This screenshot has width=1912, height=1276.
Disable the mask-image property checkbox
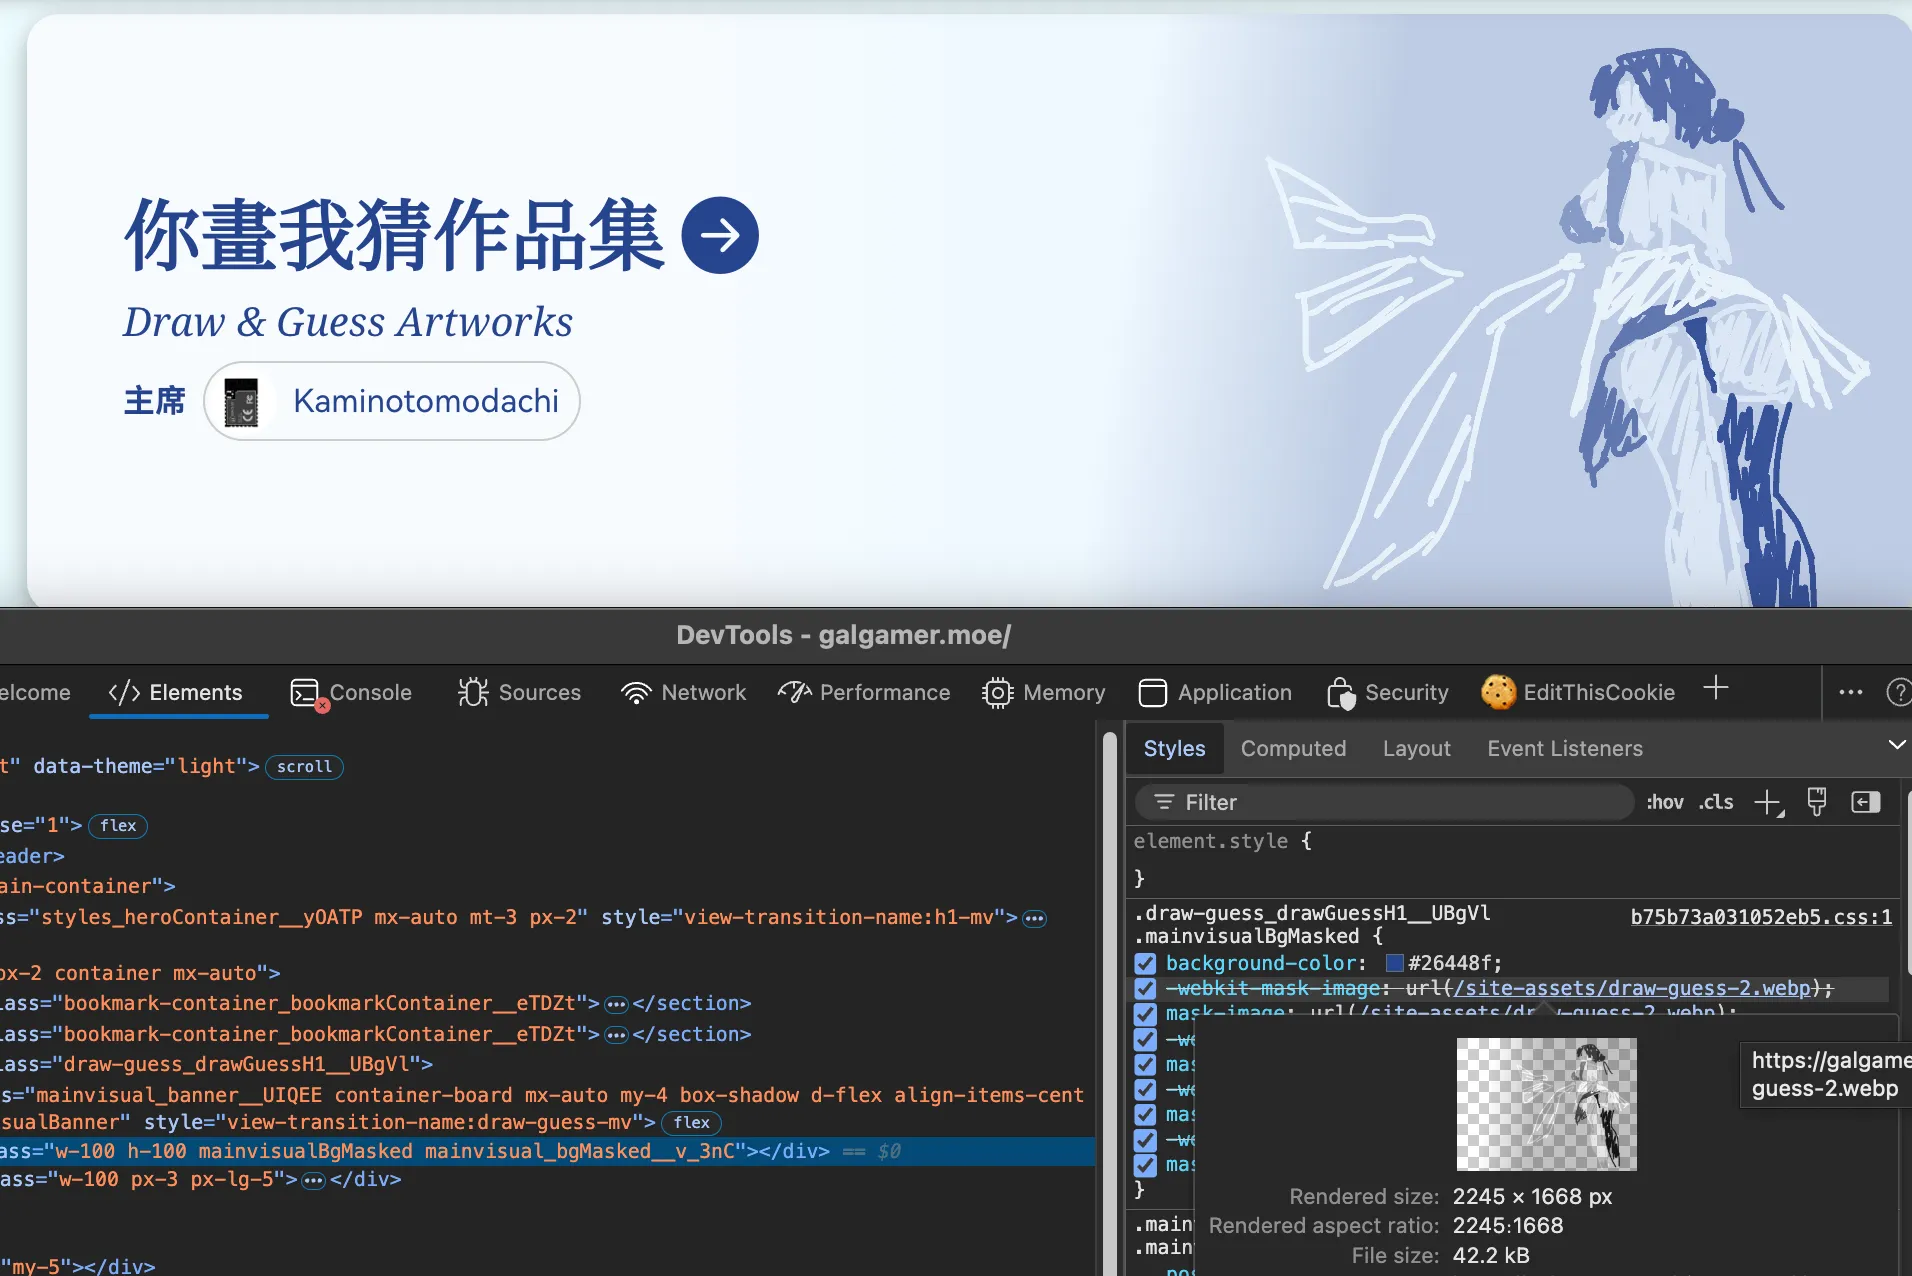pyautogui.click(x=1146, y=1013)
